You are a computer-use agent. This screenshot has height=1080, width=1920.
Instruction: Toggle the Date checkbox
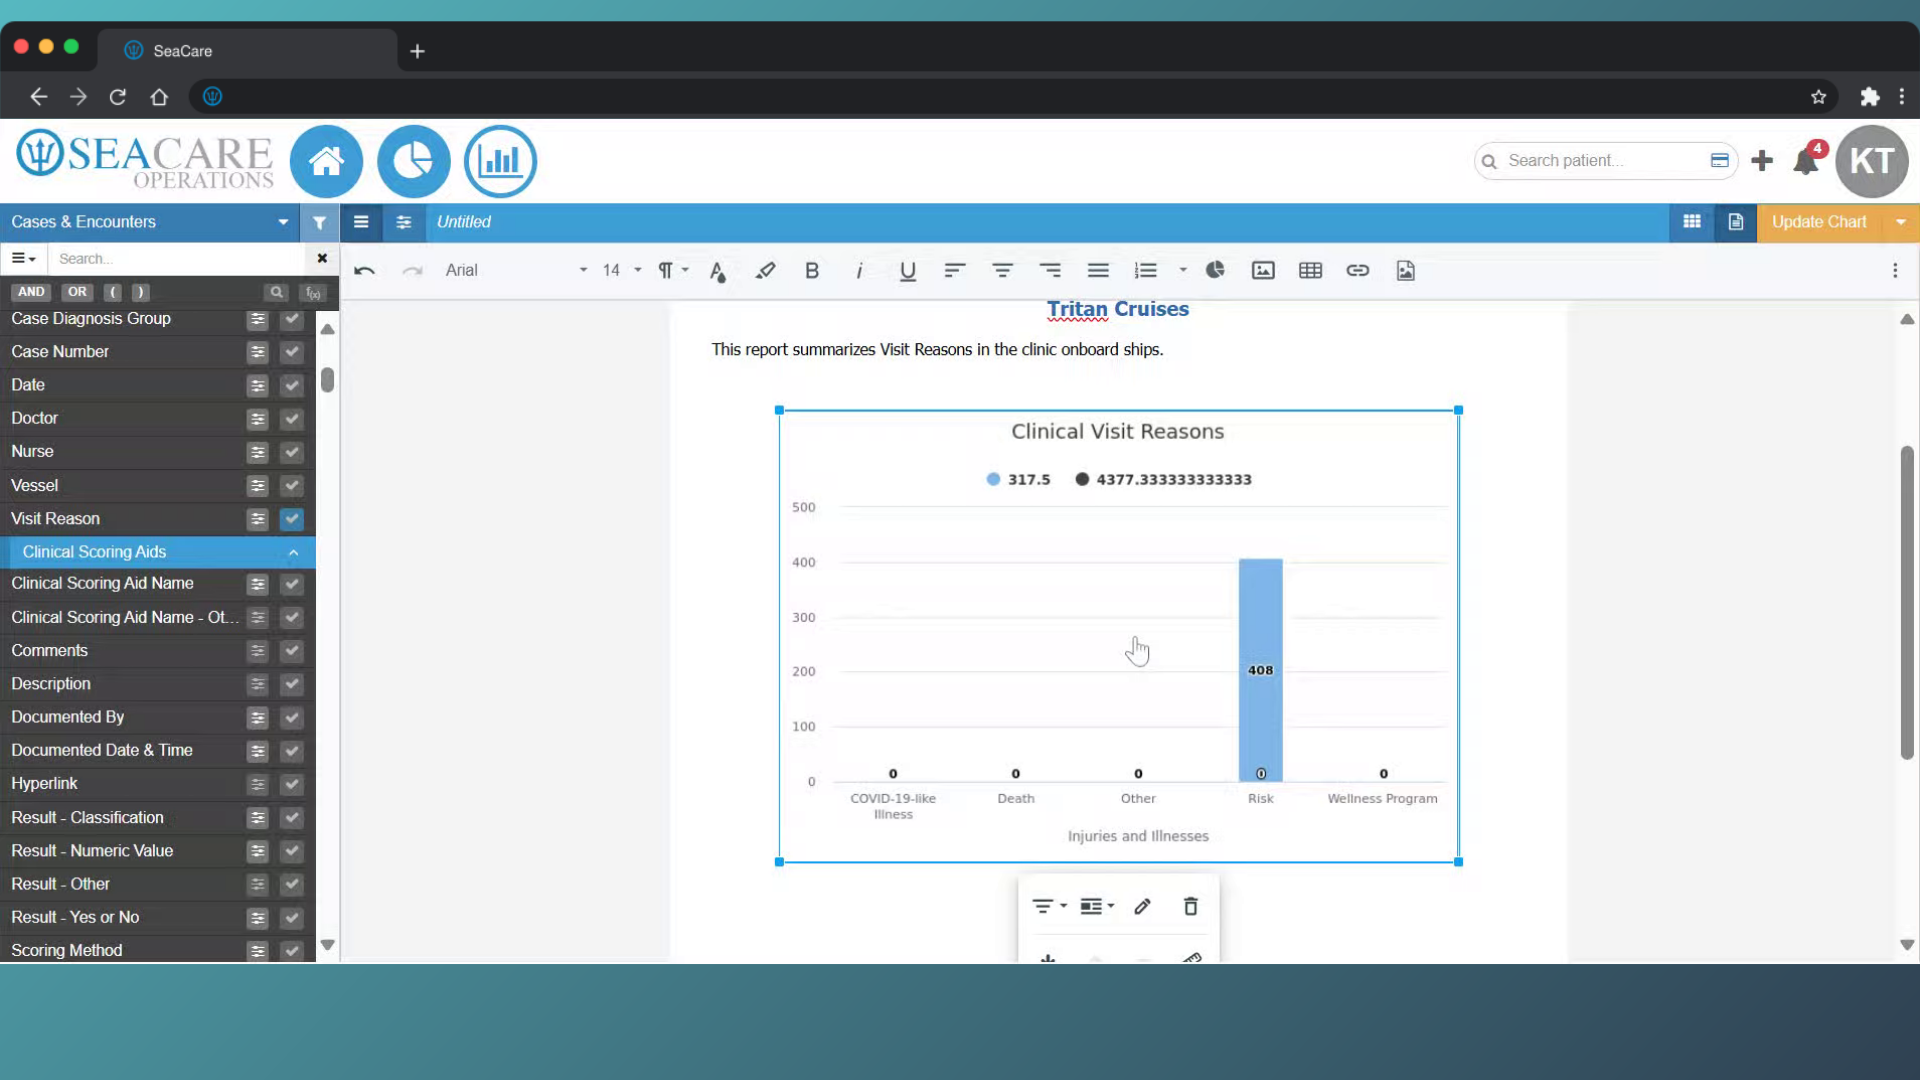291,386
